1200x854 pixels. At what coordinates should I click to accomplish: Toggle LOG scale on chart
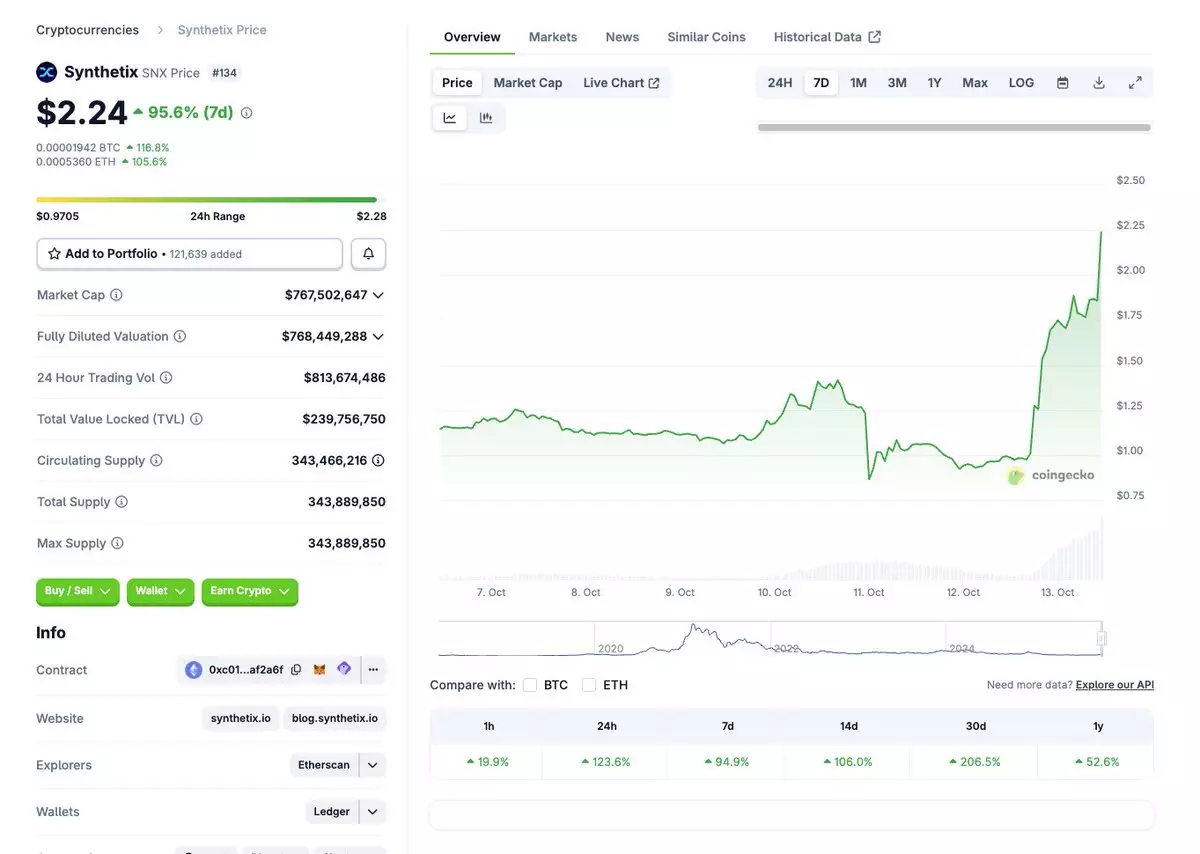(x=1021, y=83)
